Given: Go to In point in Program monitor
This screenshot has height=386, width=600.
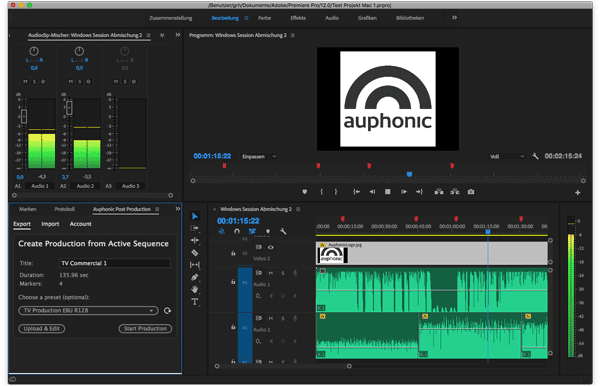Looking at the screenshot, I should pos(356,192).
